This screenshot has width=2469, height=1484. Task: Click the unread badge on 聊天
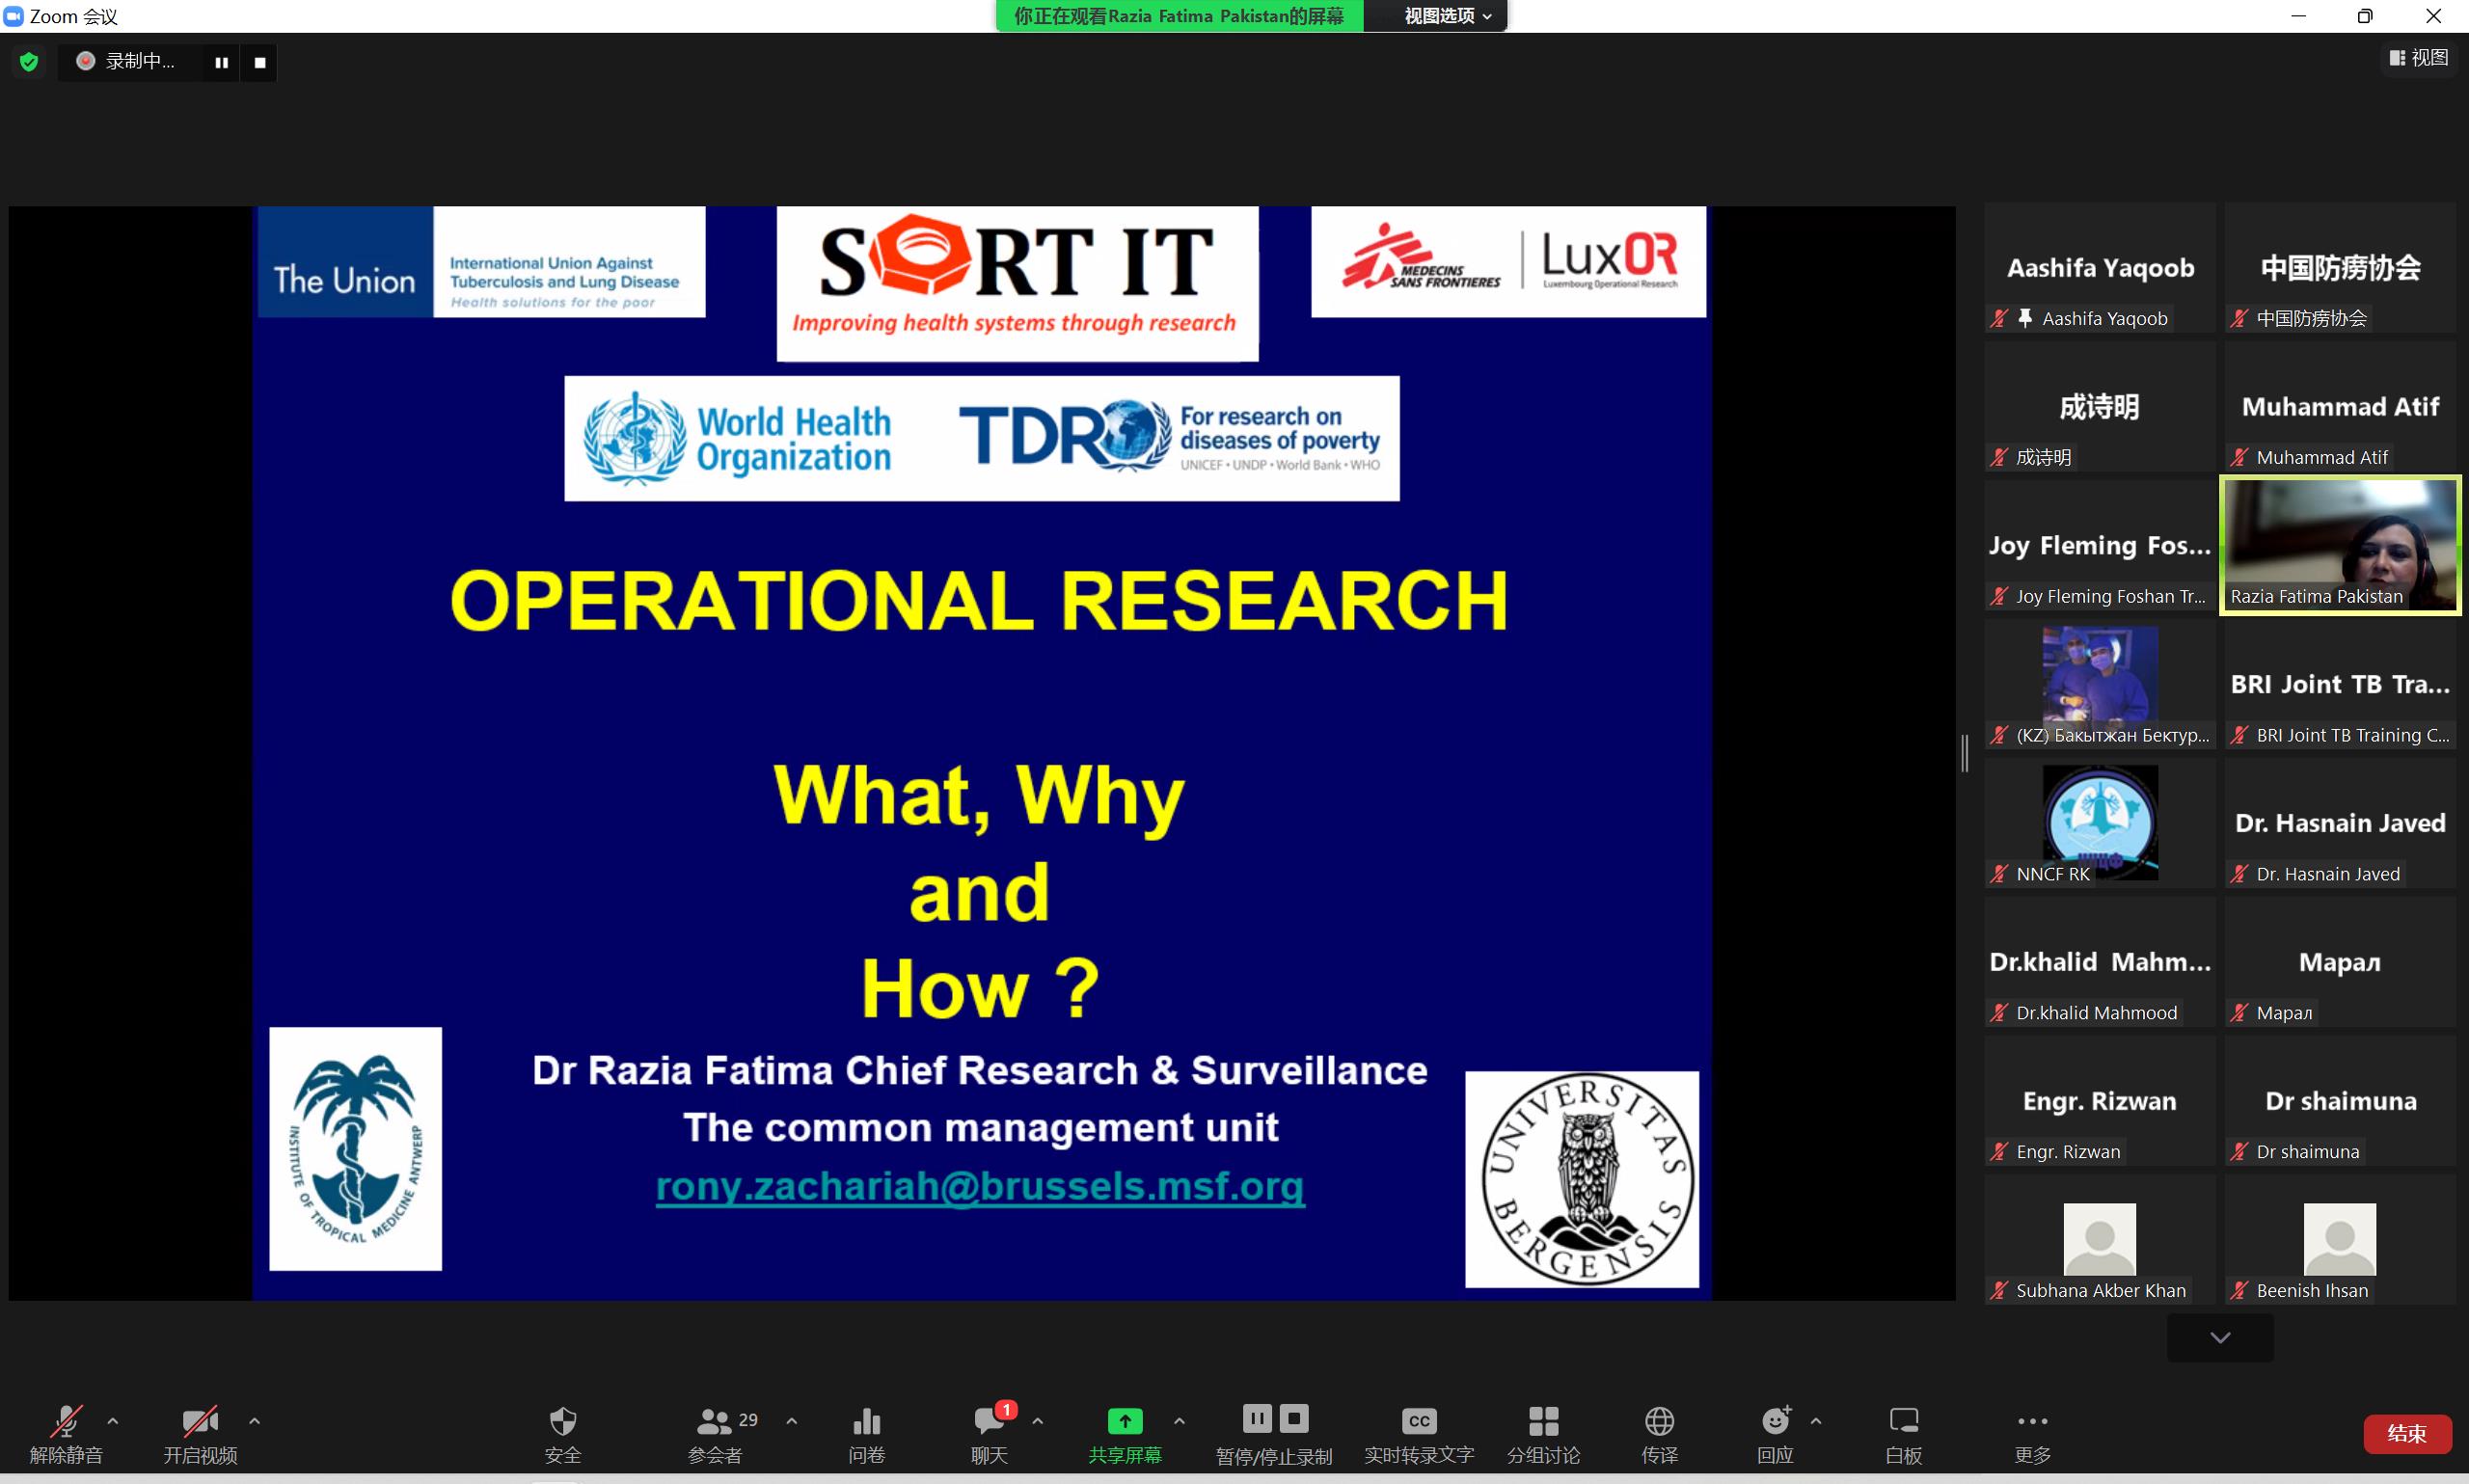(1006, 1409)
